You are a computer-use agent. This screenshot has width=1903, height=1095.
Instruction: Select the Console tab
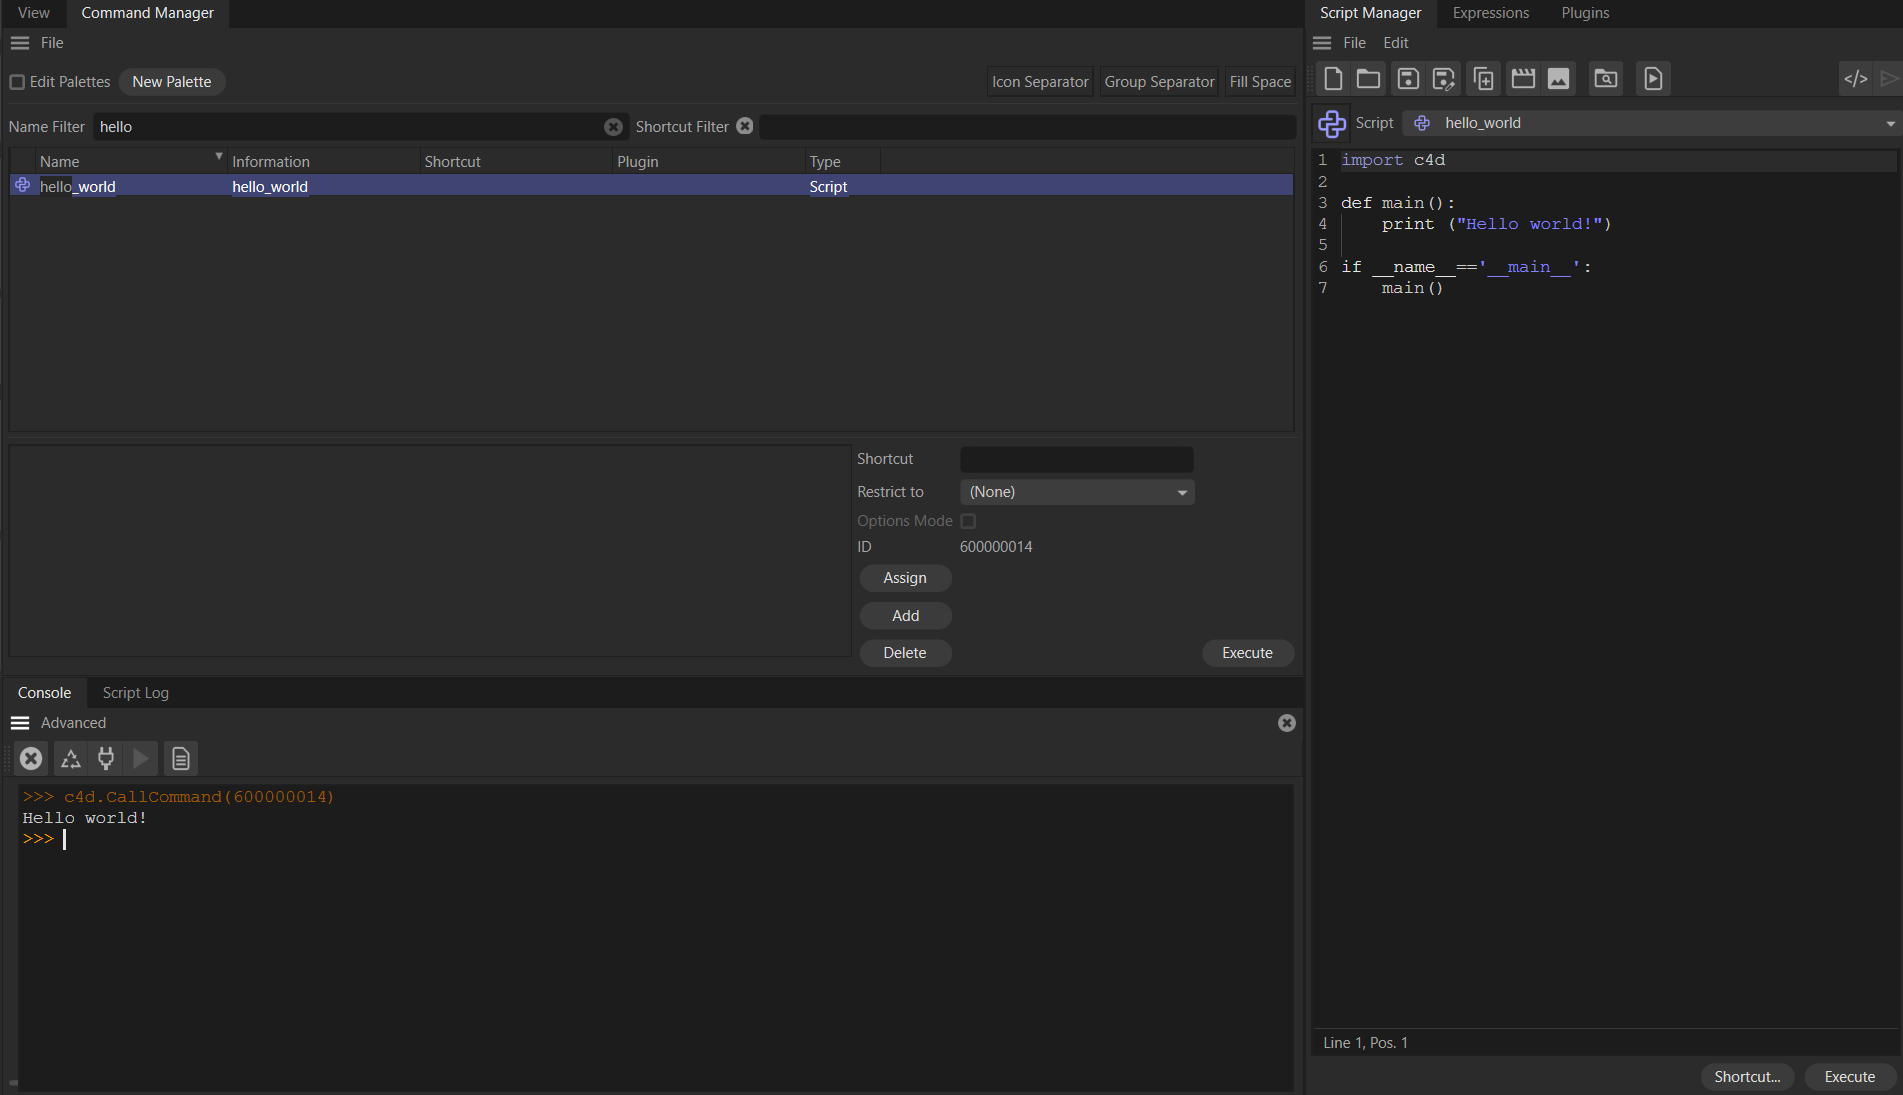(44, 693)
